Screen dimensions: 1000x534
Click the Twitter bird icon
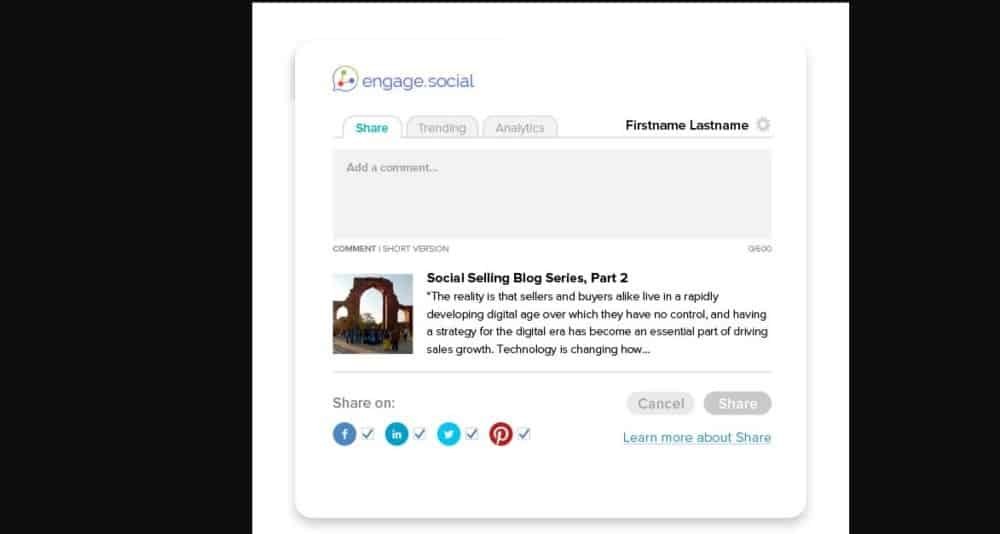click(448, 434)
